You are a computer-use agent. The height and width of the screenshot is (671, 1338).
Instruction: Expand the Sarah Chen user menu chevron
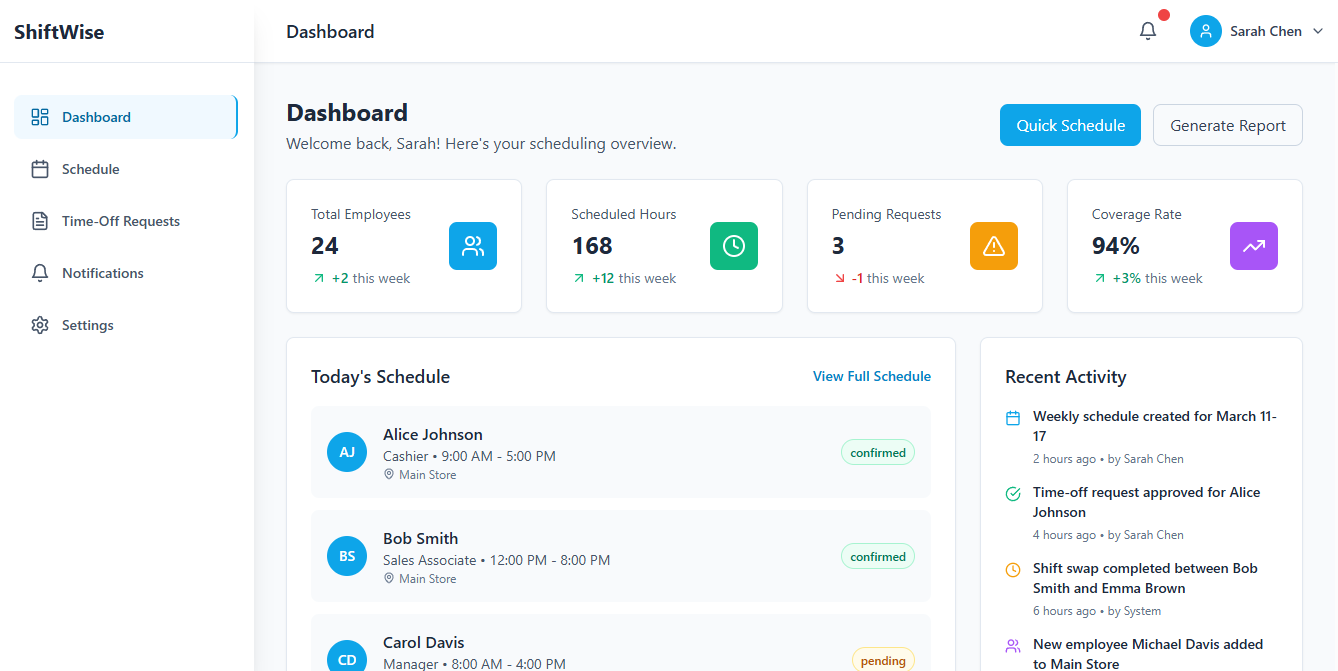tap(1317, 31)
